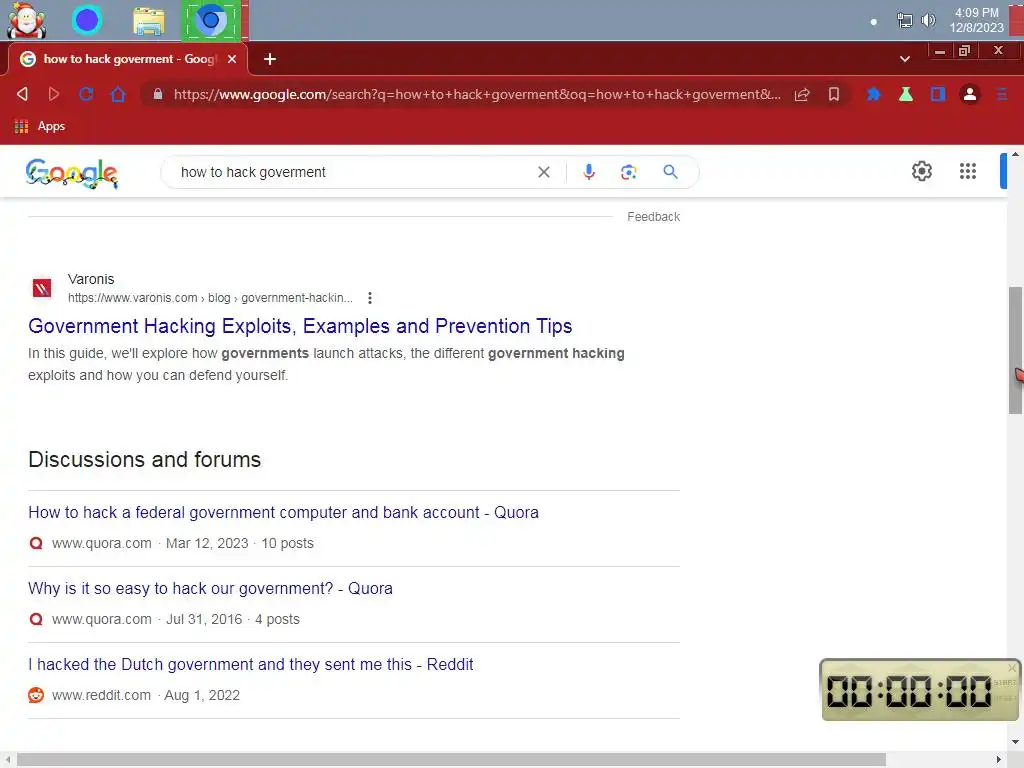
Task: Open the browser main menu
Action: tap(1002, 94)
